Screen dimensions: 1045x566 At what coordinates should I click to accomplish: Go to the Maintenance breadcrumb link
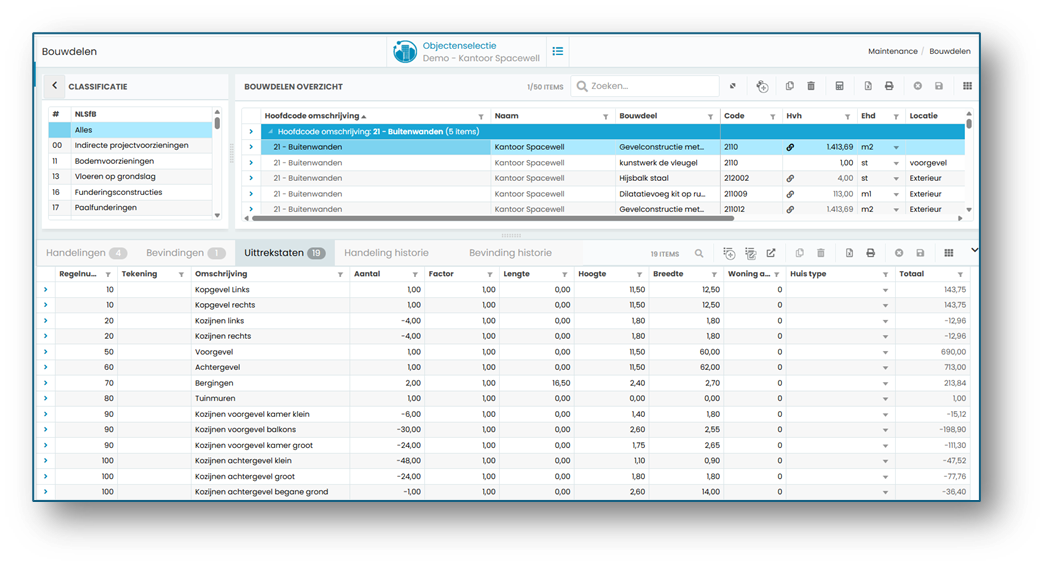click(x=892, y=51)
